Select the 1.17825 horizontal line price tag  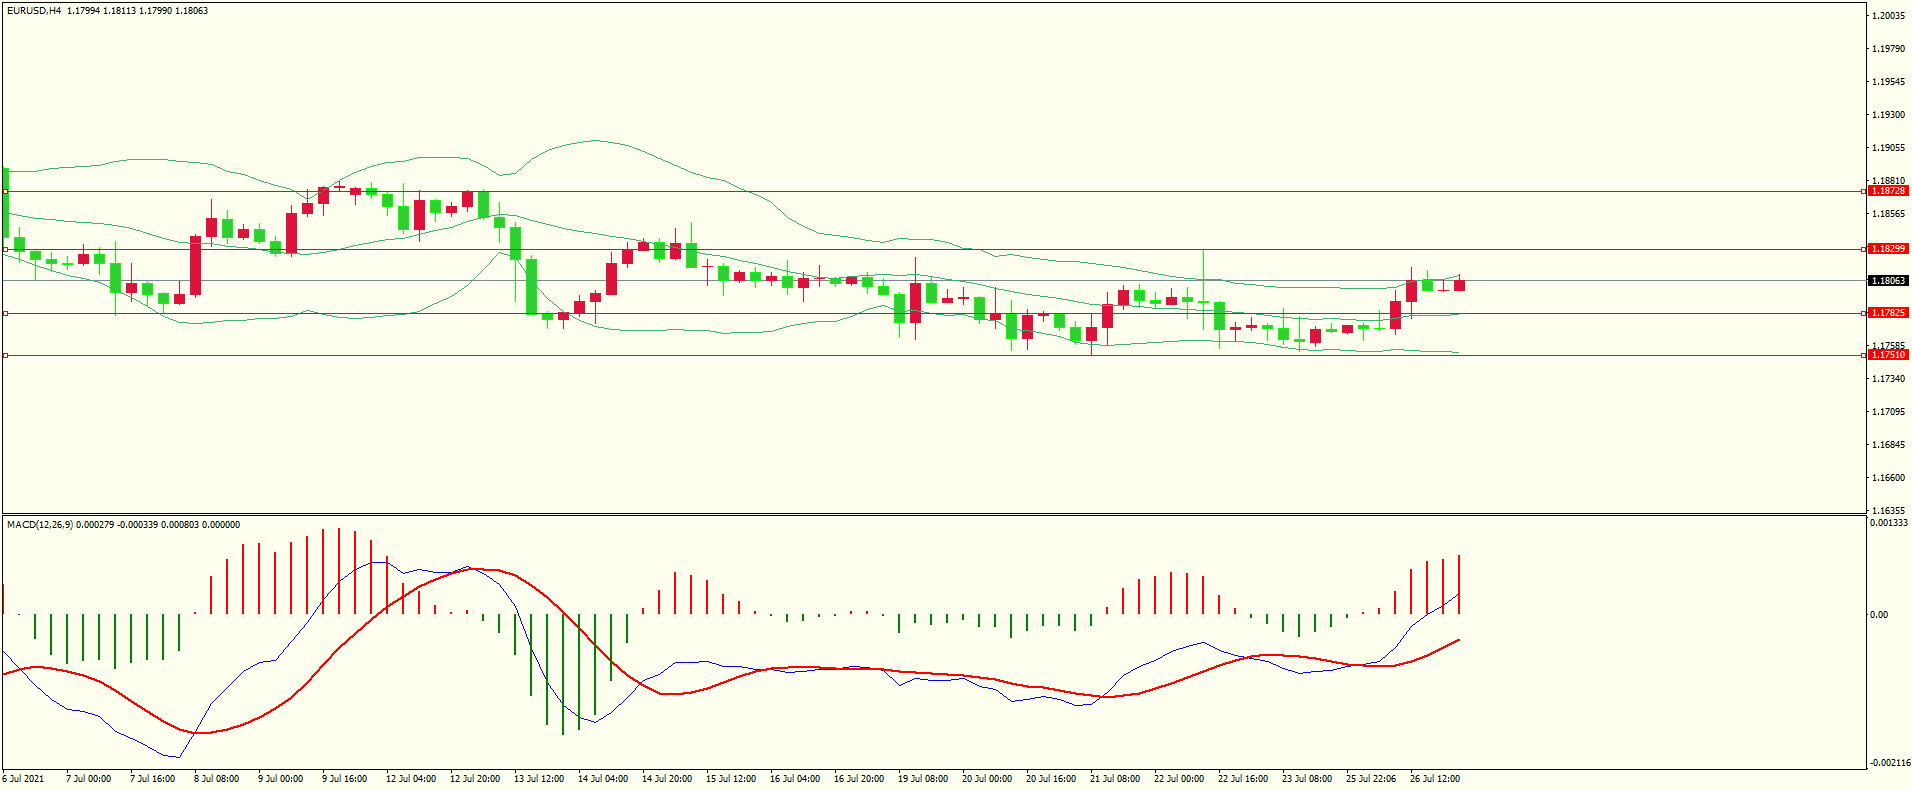(x=1888, y=313)
